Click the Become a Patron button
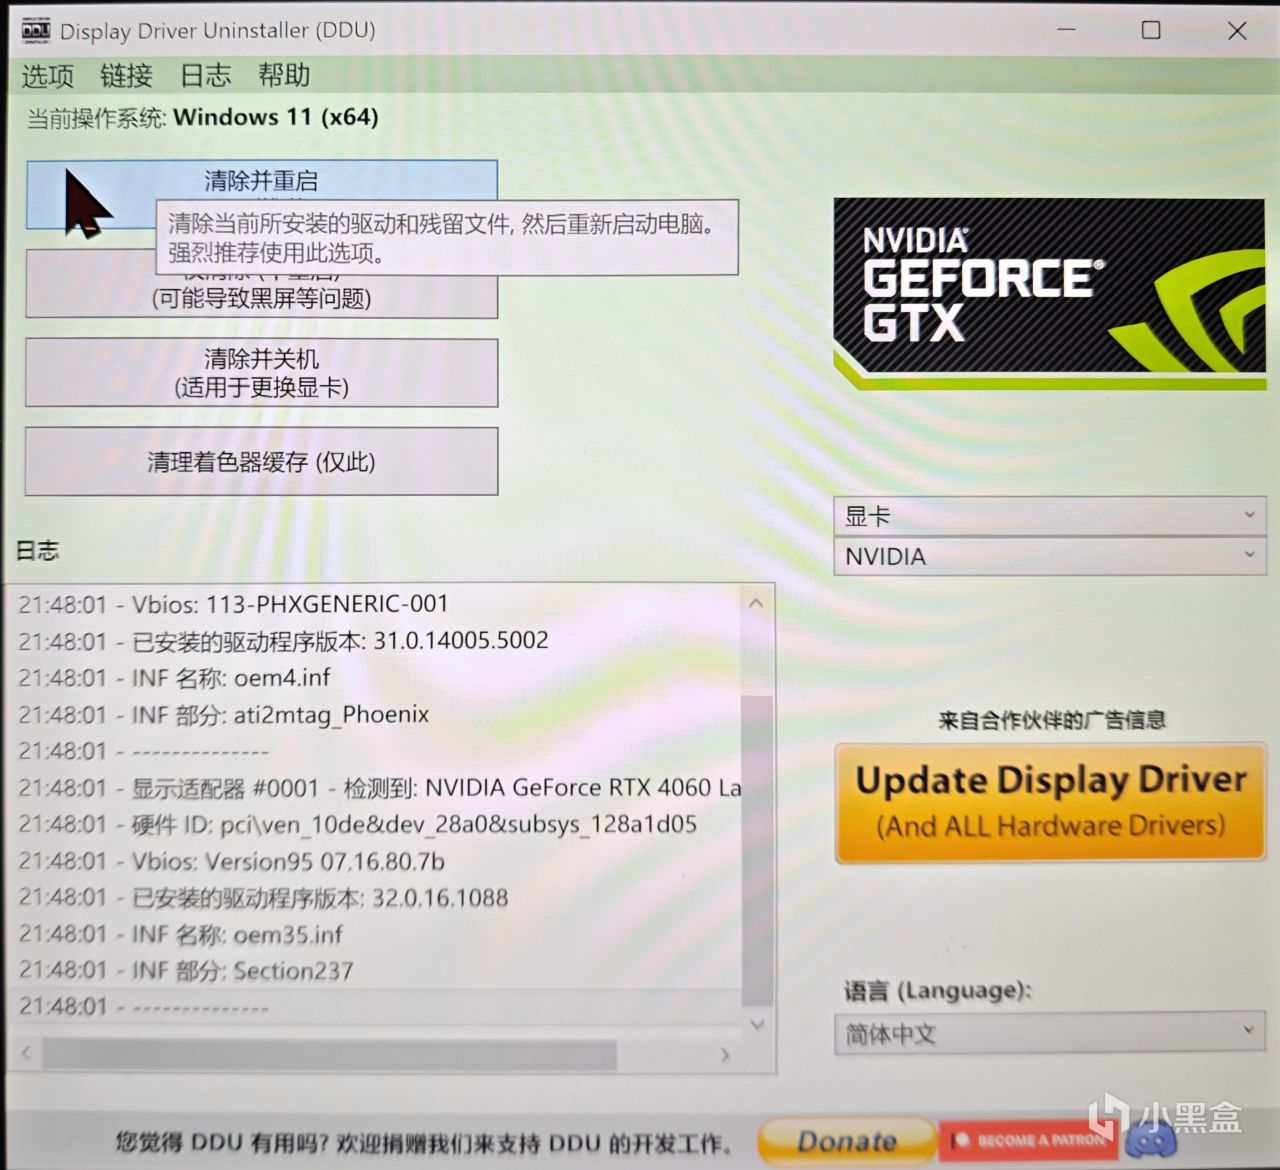The width and height of the screenshot is (1280, 1170). (1030, 1140)
